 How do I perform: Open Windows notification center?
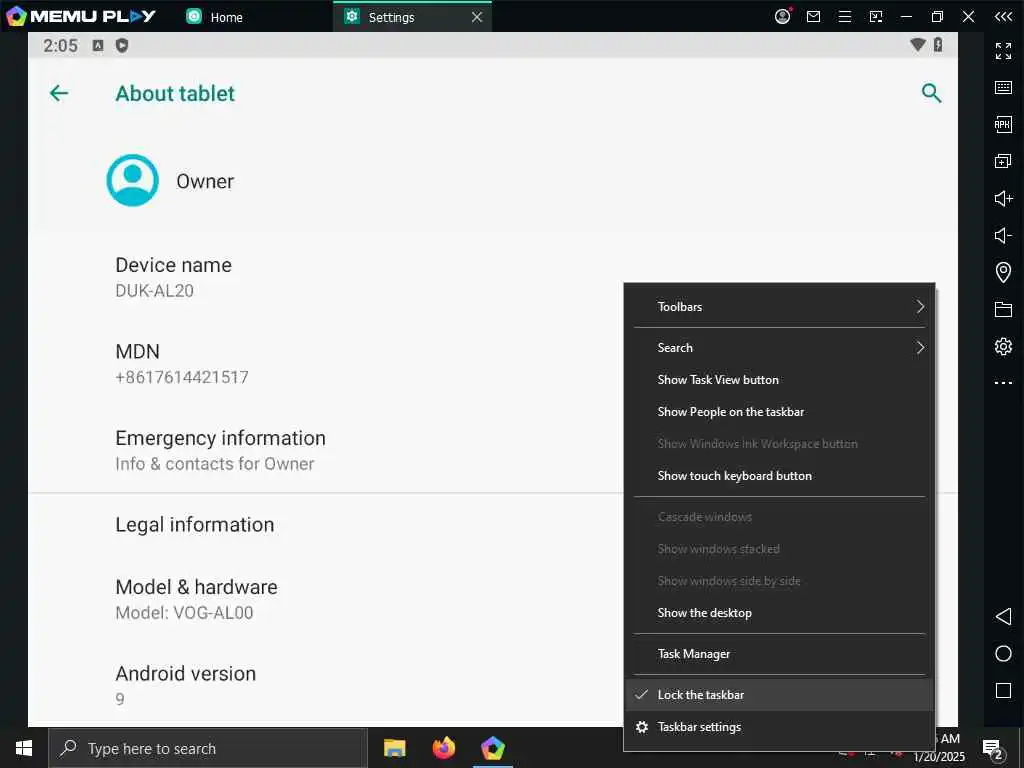point(993,749)
